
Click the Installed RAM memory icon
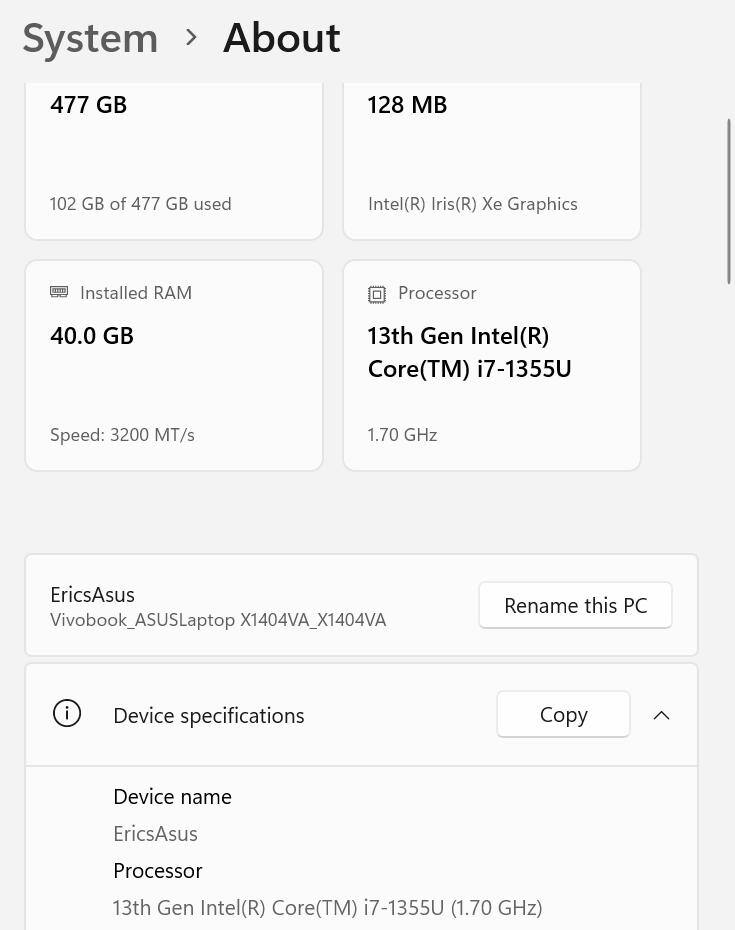click(59, 292)
